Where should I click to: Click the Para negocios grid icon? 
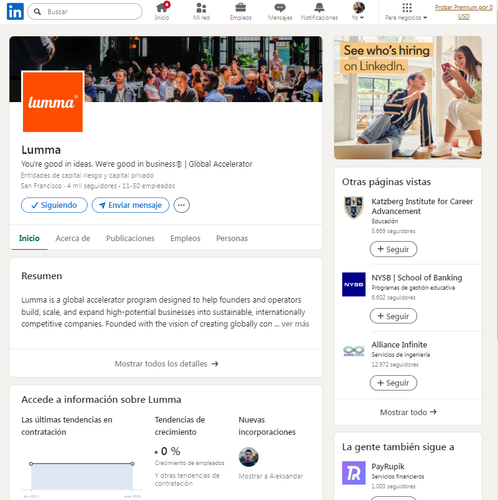click(407, 7)
